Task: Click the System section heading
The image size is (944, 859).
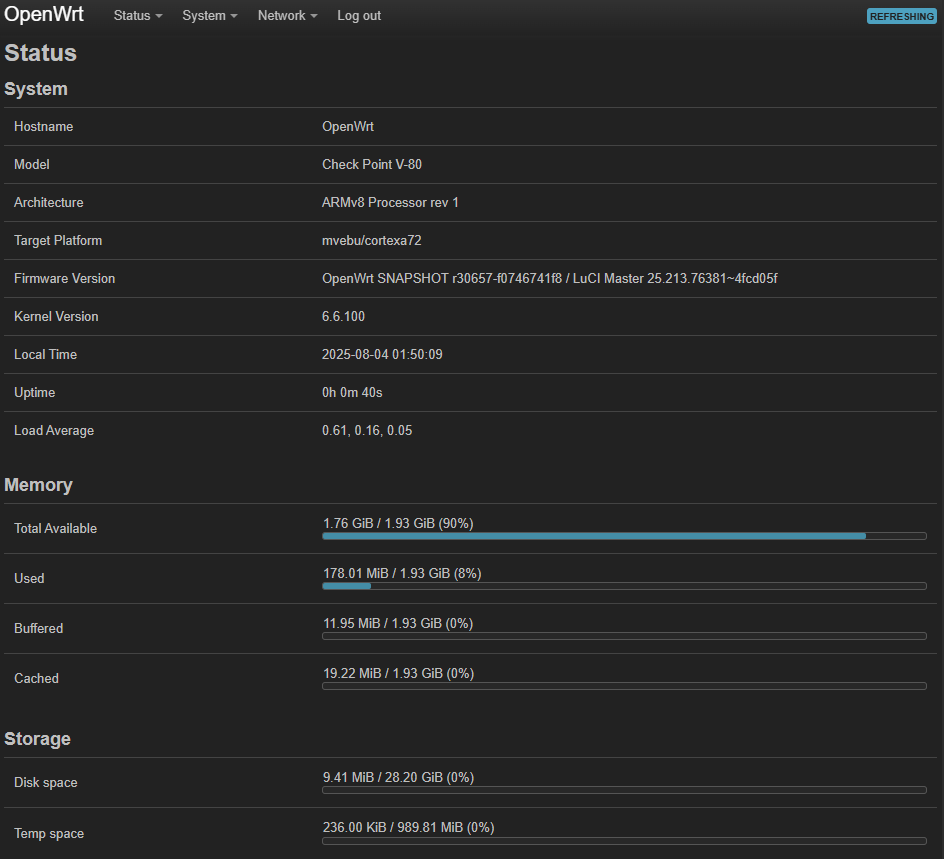Action: click(36, 88)
